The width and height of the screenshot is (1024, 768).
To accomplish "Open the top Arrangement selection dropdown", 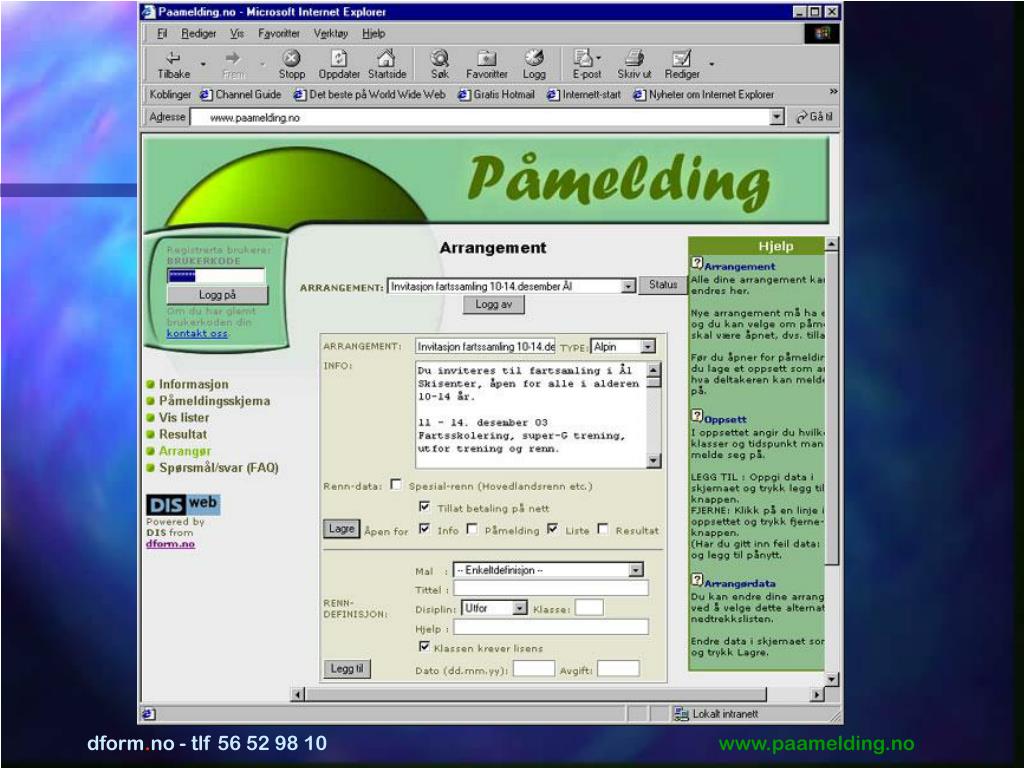I will [628, 286].
